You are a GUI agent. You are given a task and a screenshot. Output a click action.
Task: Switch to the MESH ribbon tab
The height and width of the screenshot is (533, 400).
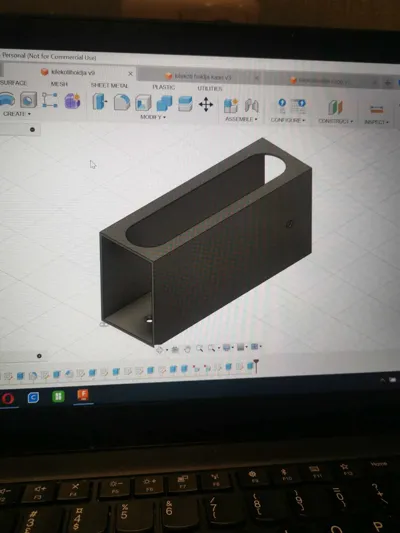coord(59,84)
